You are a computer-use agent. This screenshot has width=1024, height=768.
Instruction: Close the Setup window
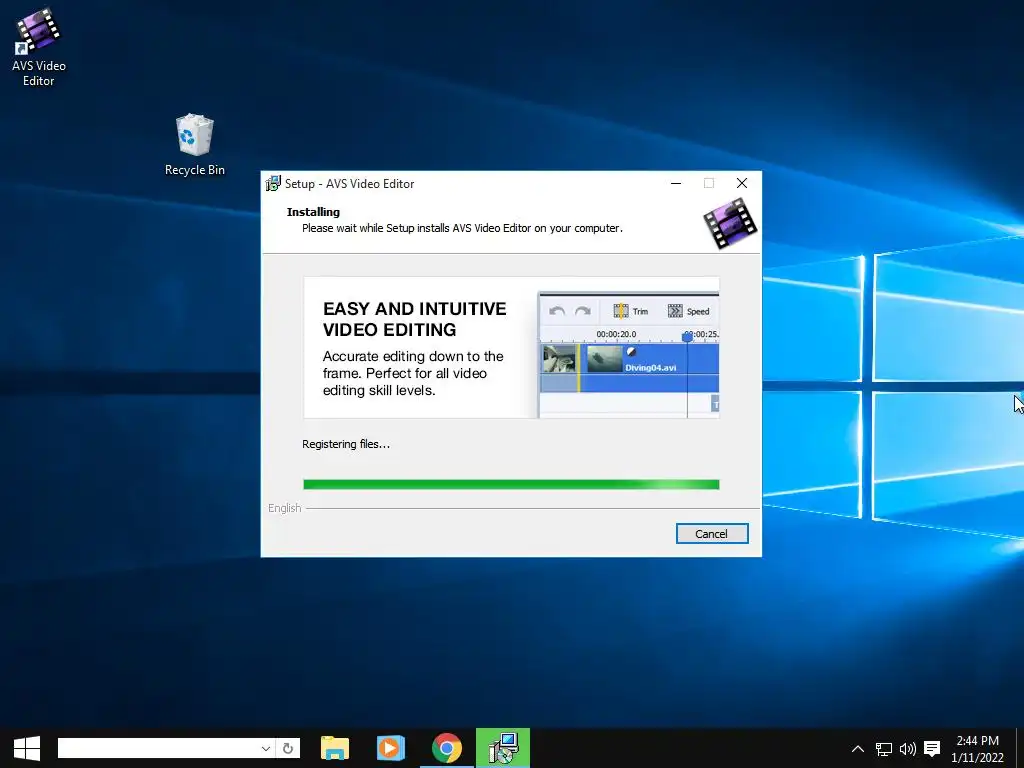(742, 184)
